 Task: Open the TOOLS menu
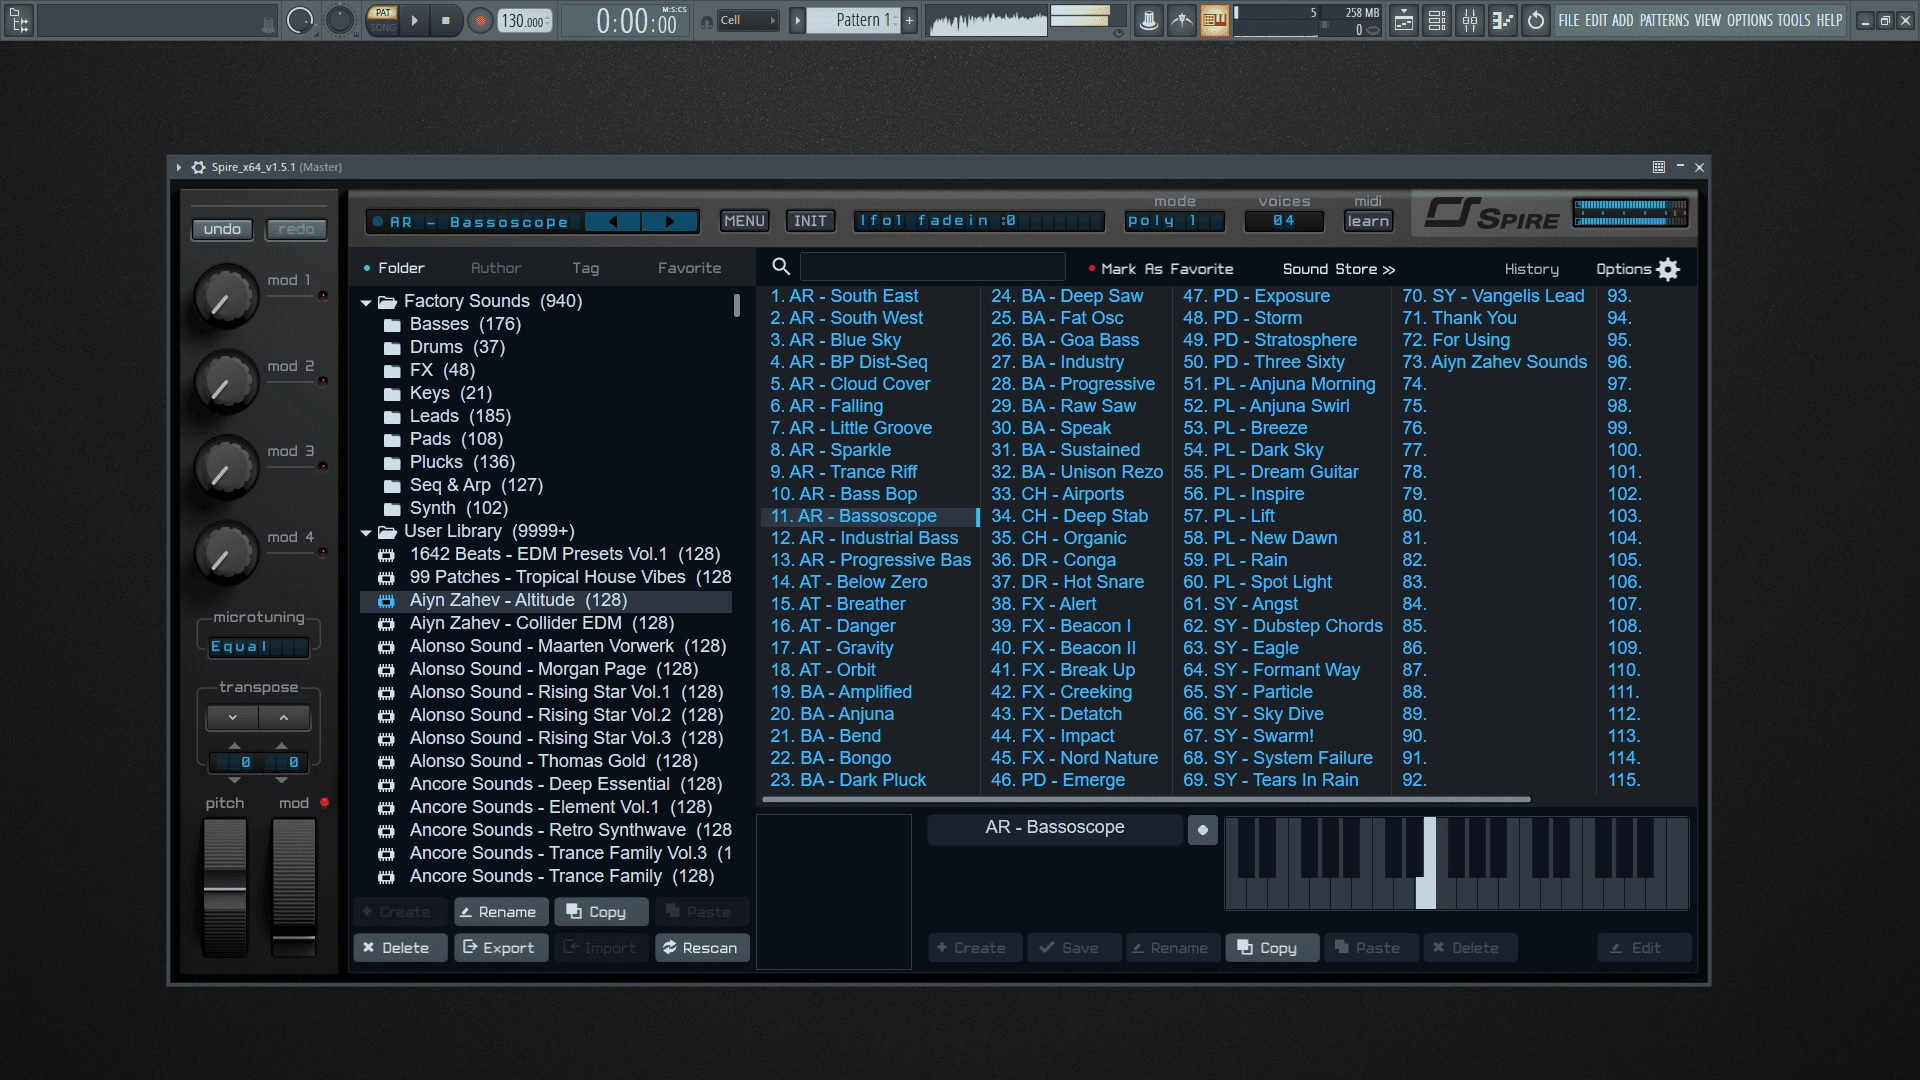coord(1794,20)
